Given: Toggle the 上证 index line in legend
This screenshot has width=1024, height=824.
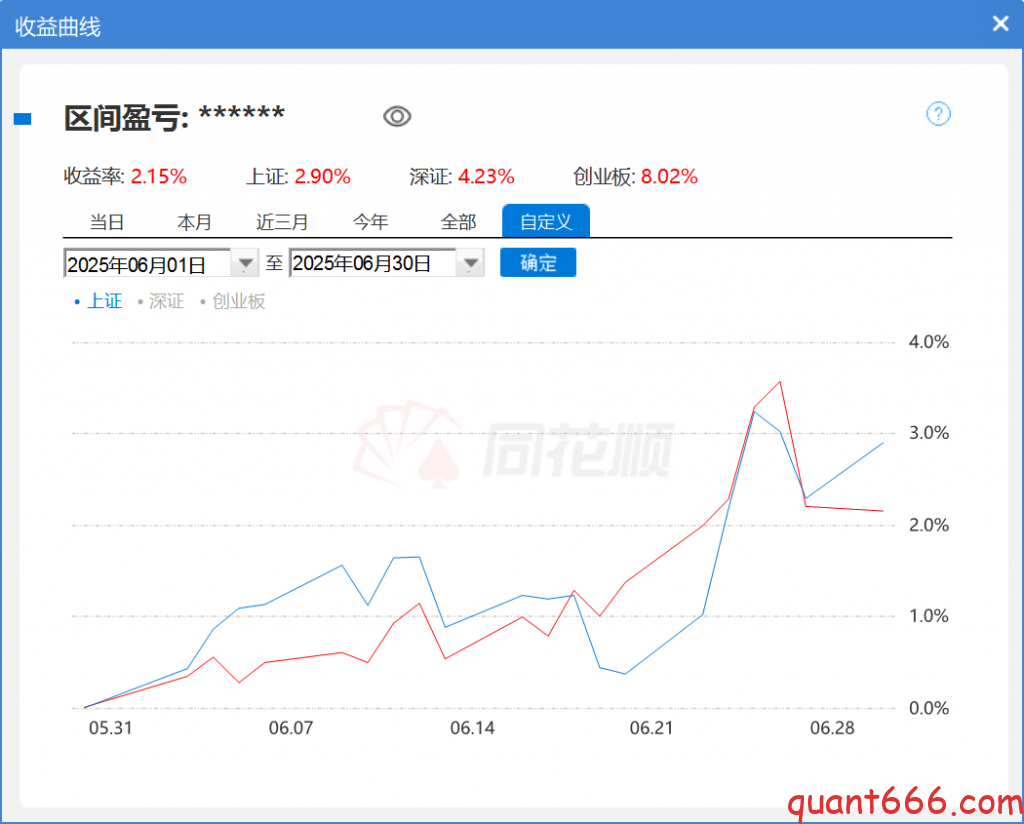Looking at the screenshot, I should pyautogui.click(x=99, y=301).
